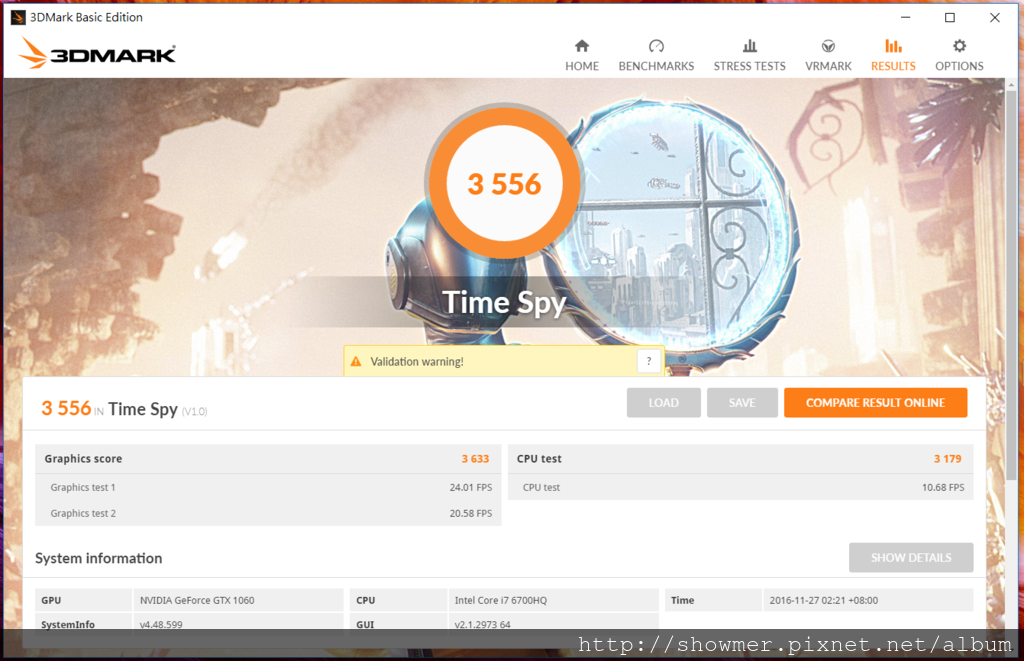The width and height of the screenshot is (1024, 661).
Task: Click the (V1.0) version label
Action: [x=195, y=411]
